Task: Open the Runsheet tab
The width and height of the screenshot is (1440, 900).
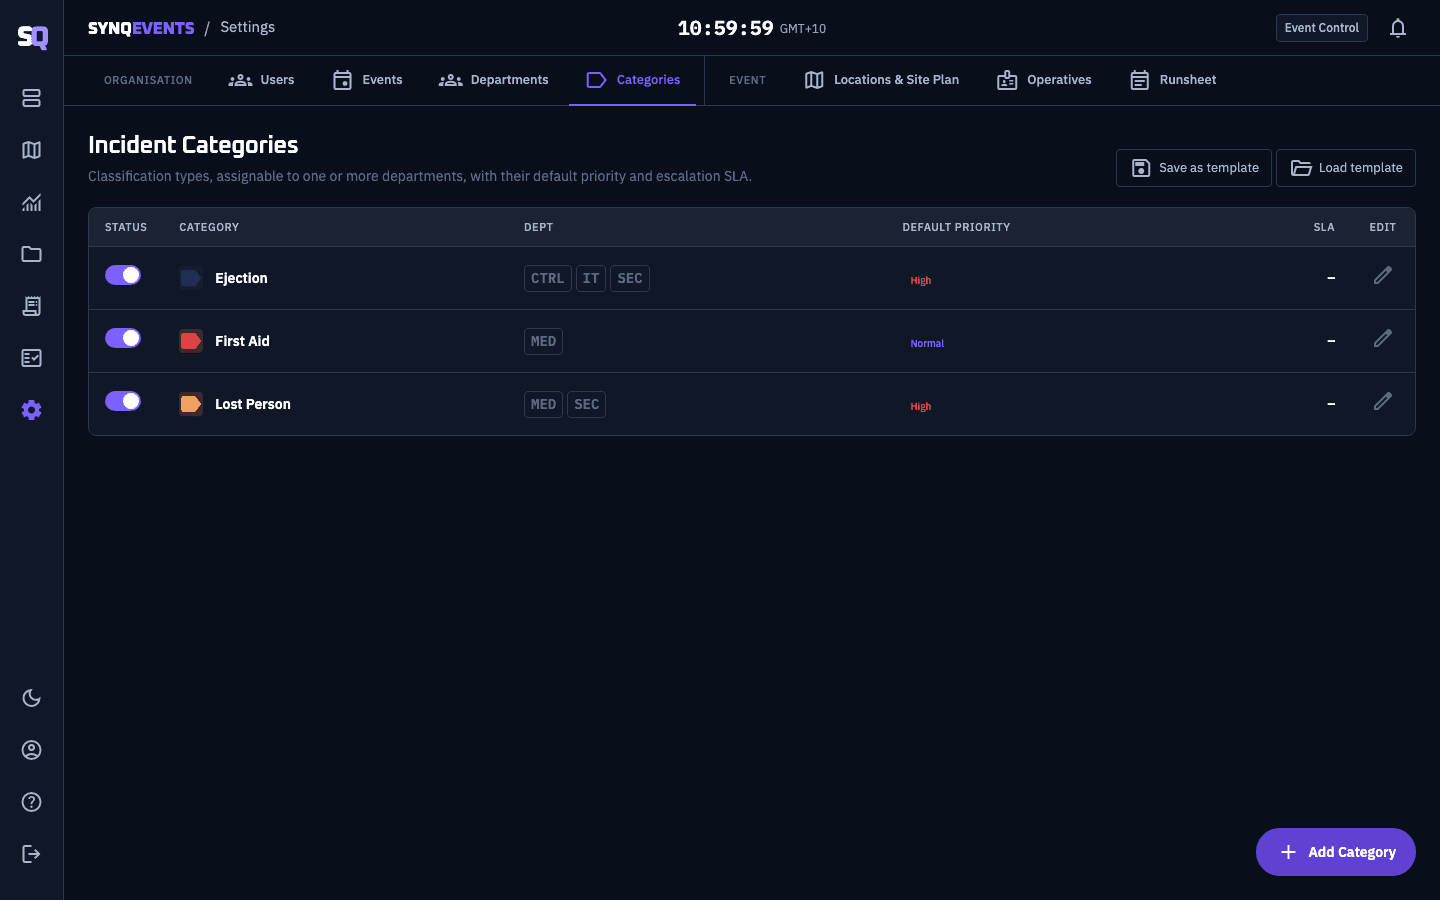Action: [1173, 80]
